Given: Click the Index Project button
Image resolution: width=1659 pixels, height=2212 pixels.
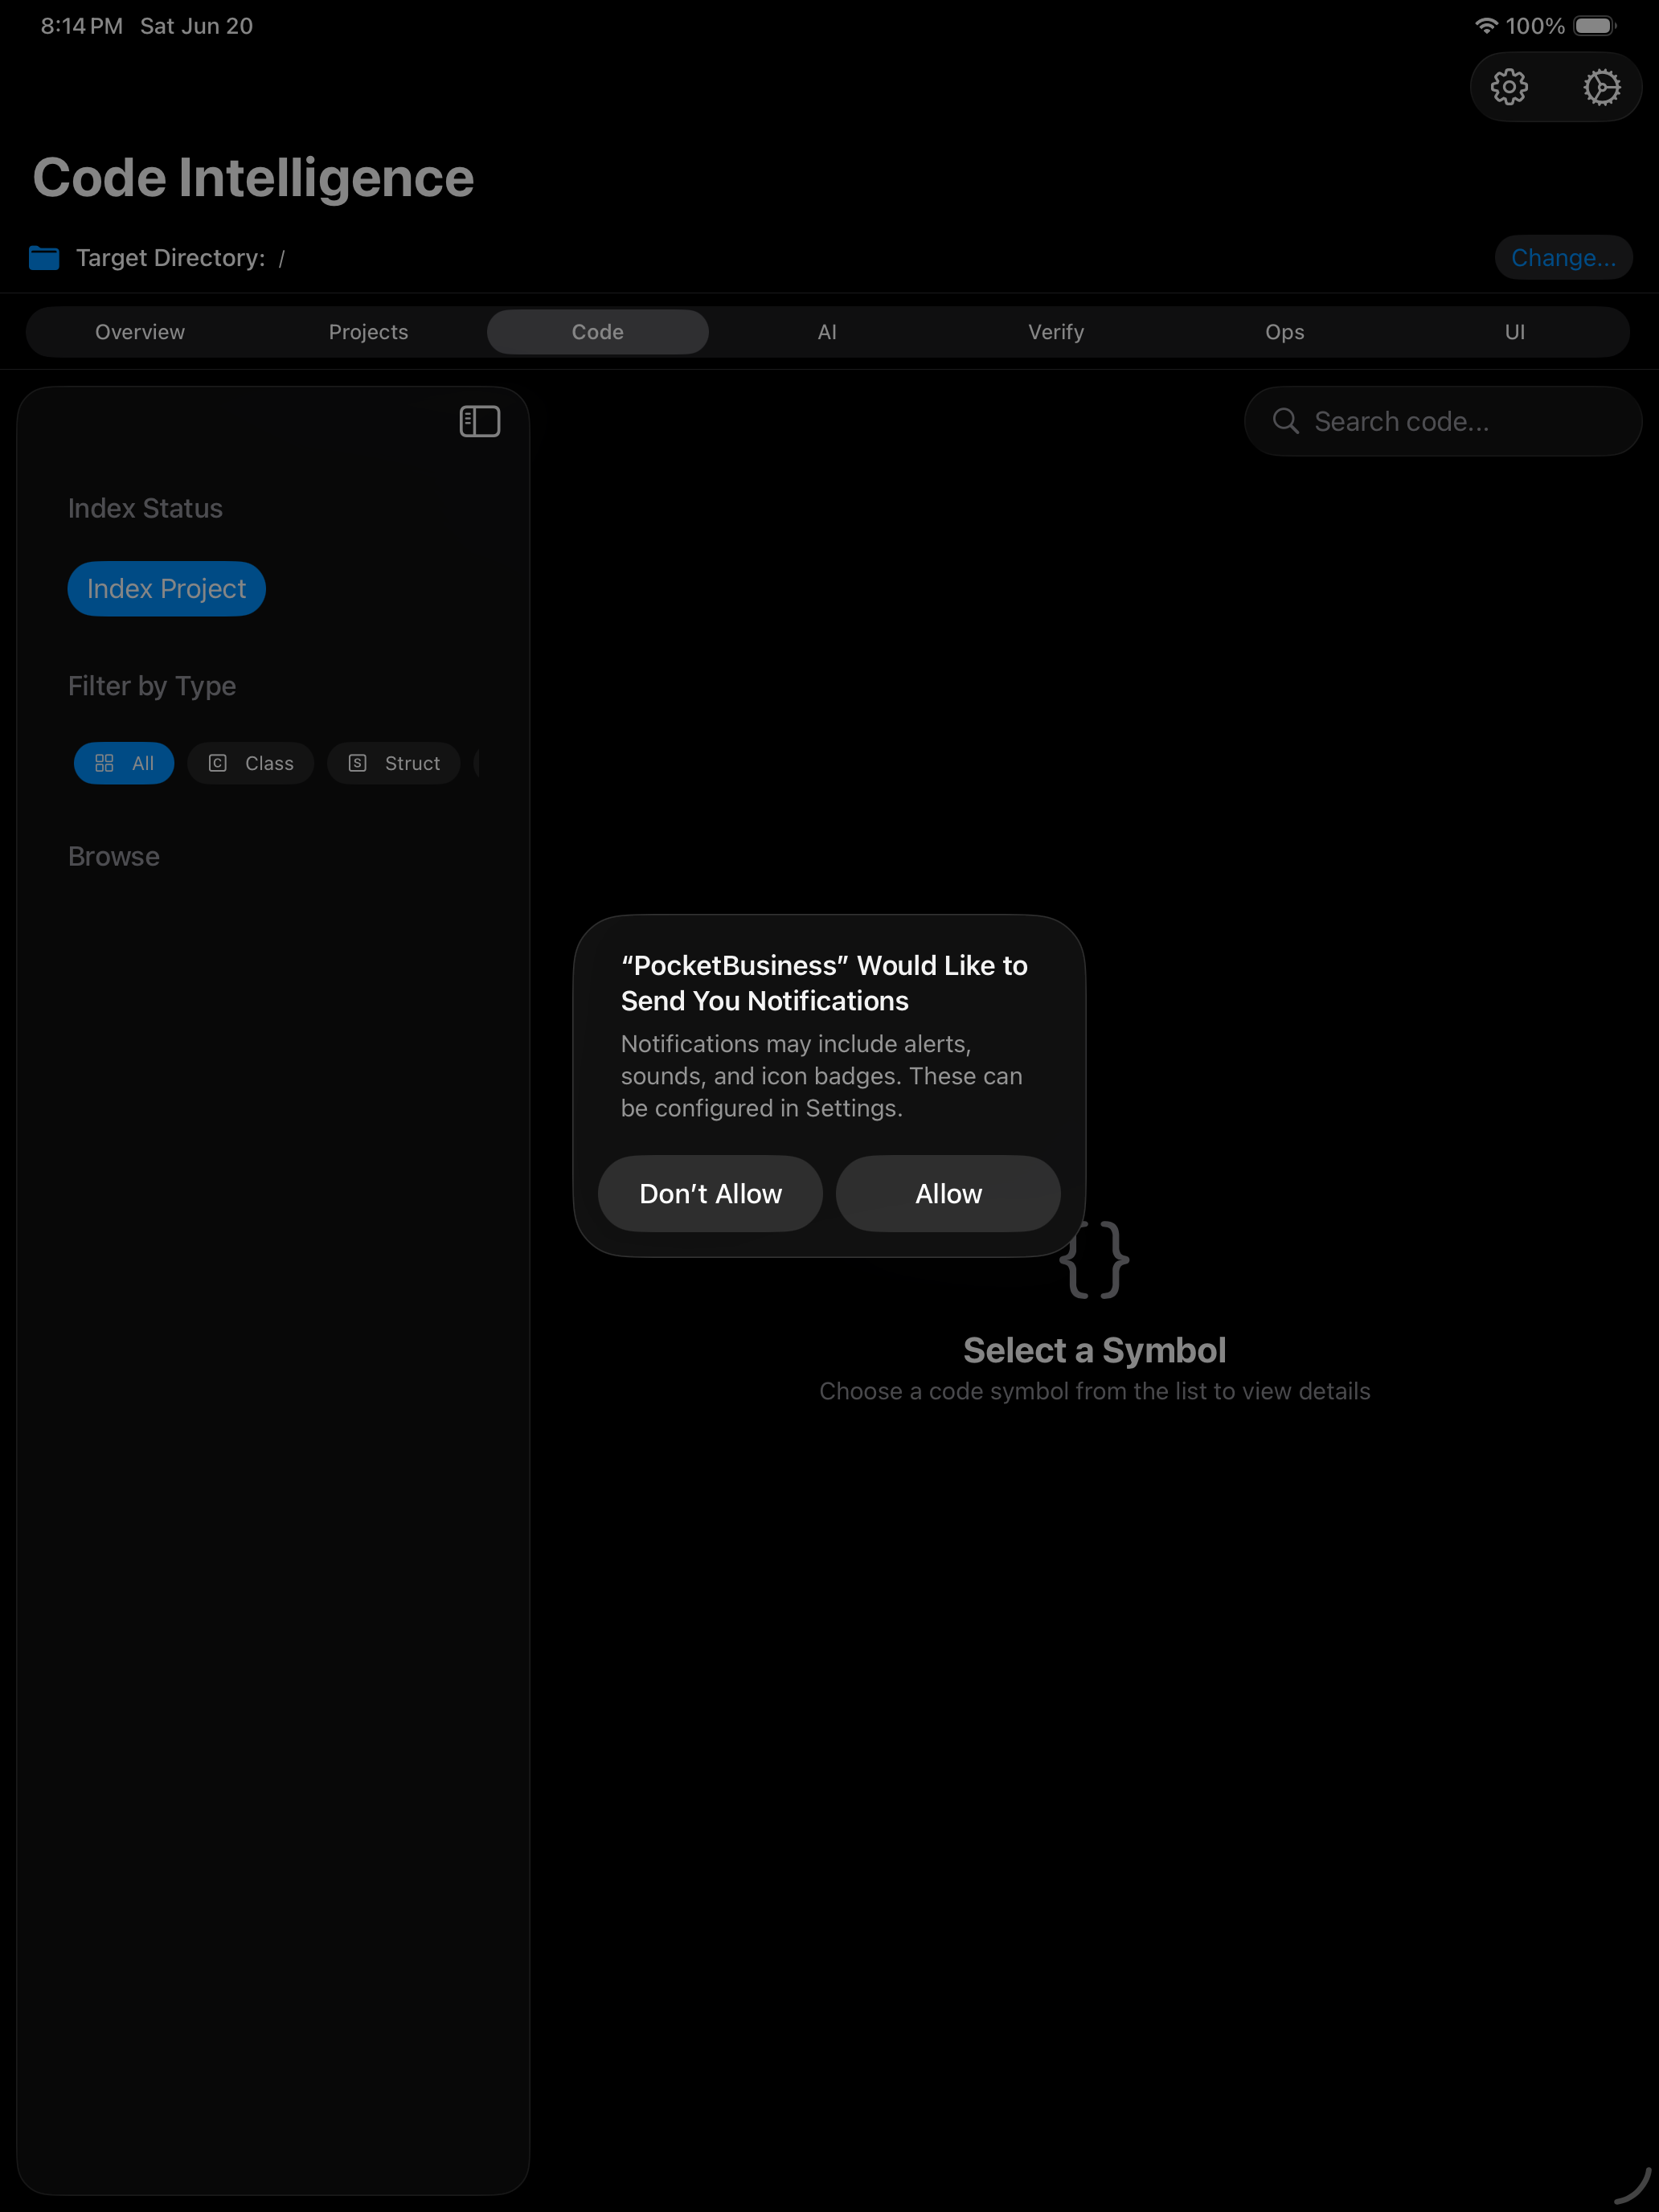Looking at the screenshot, I should (167, 589).
